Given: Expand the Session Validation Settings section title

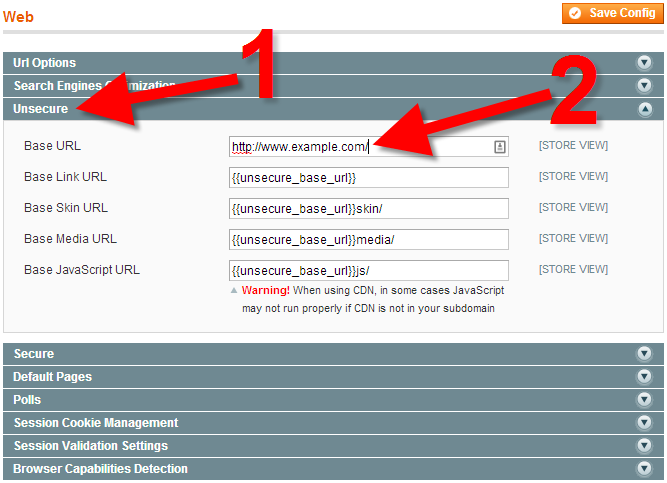Looking at the screenshot, I should coord(90,446).
